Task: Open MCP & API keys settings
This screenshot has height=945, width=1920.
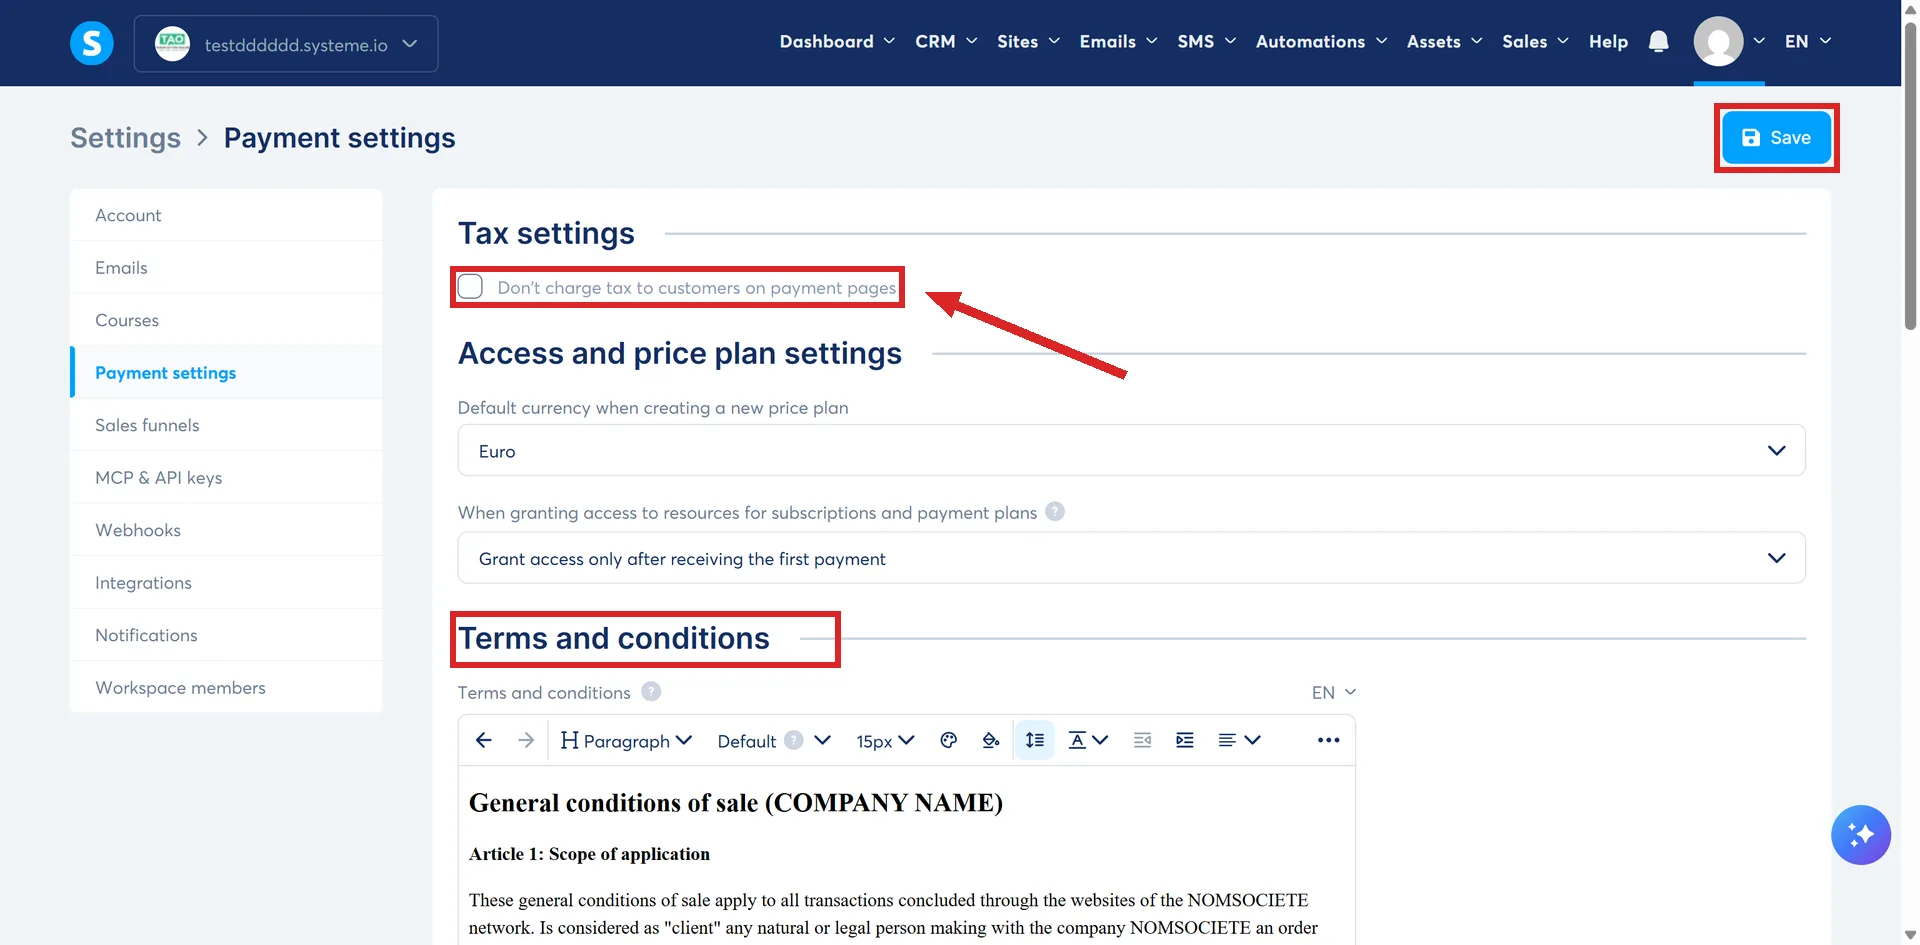Action: click(x=227, y=478)
